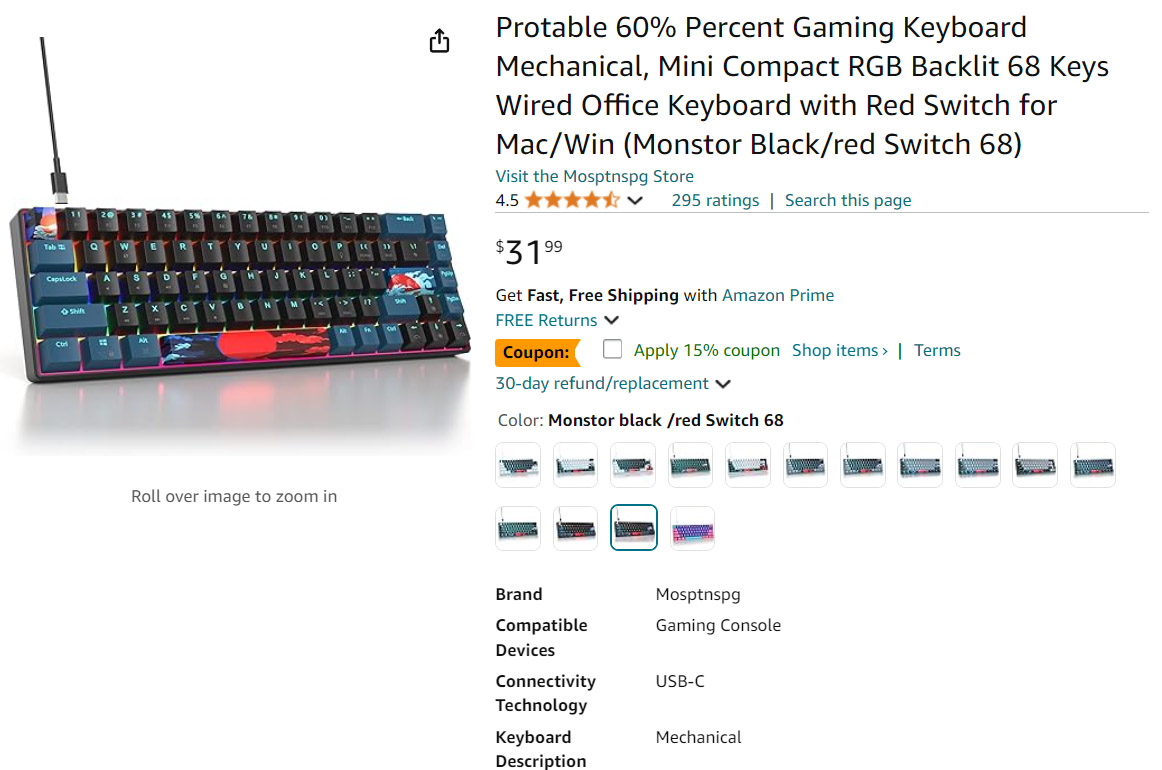Visit the Mosptnspg Store link

point(594,176)
